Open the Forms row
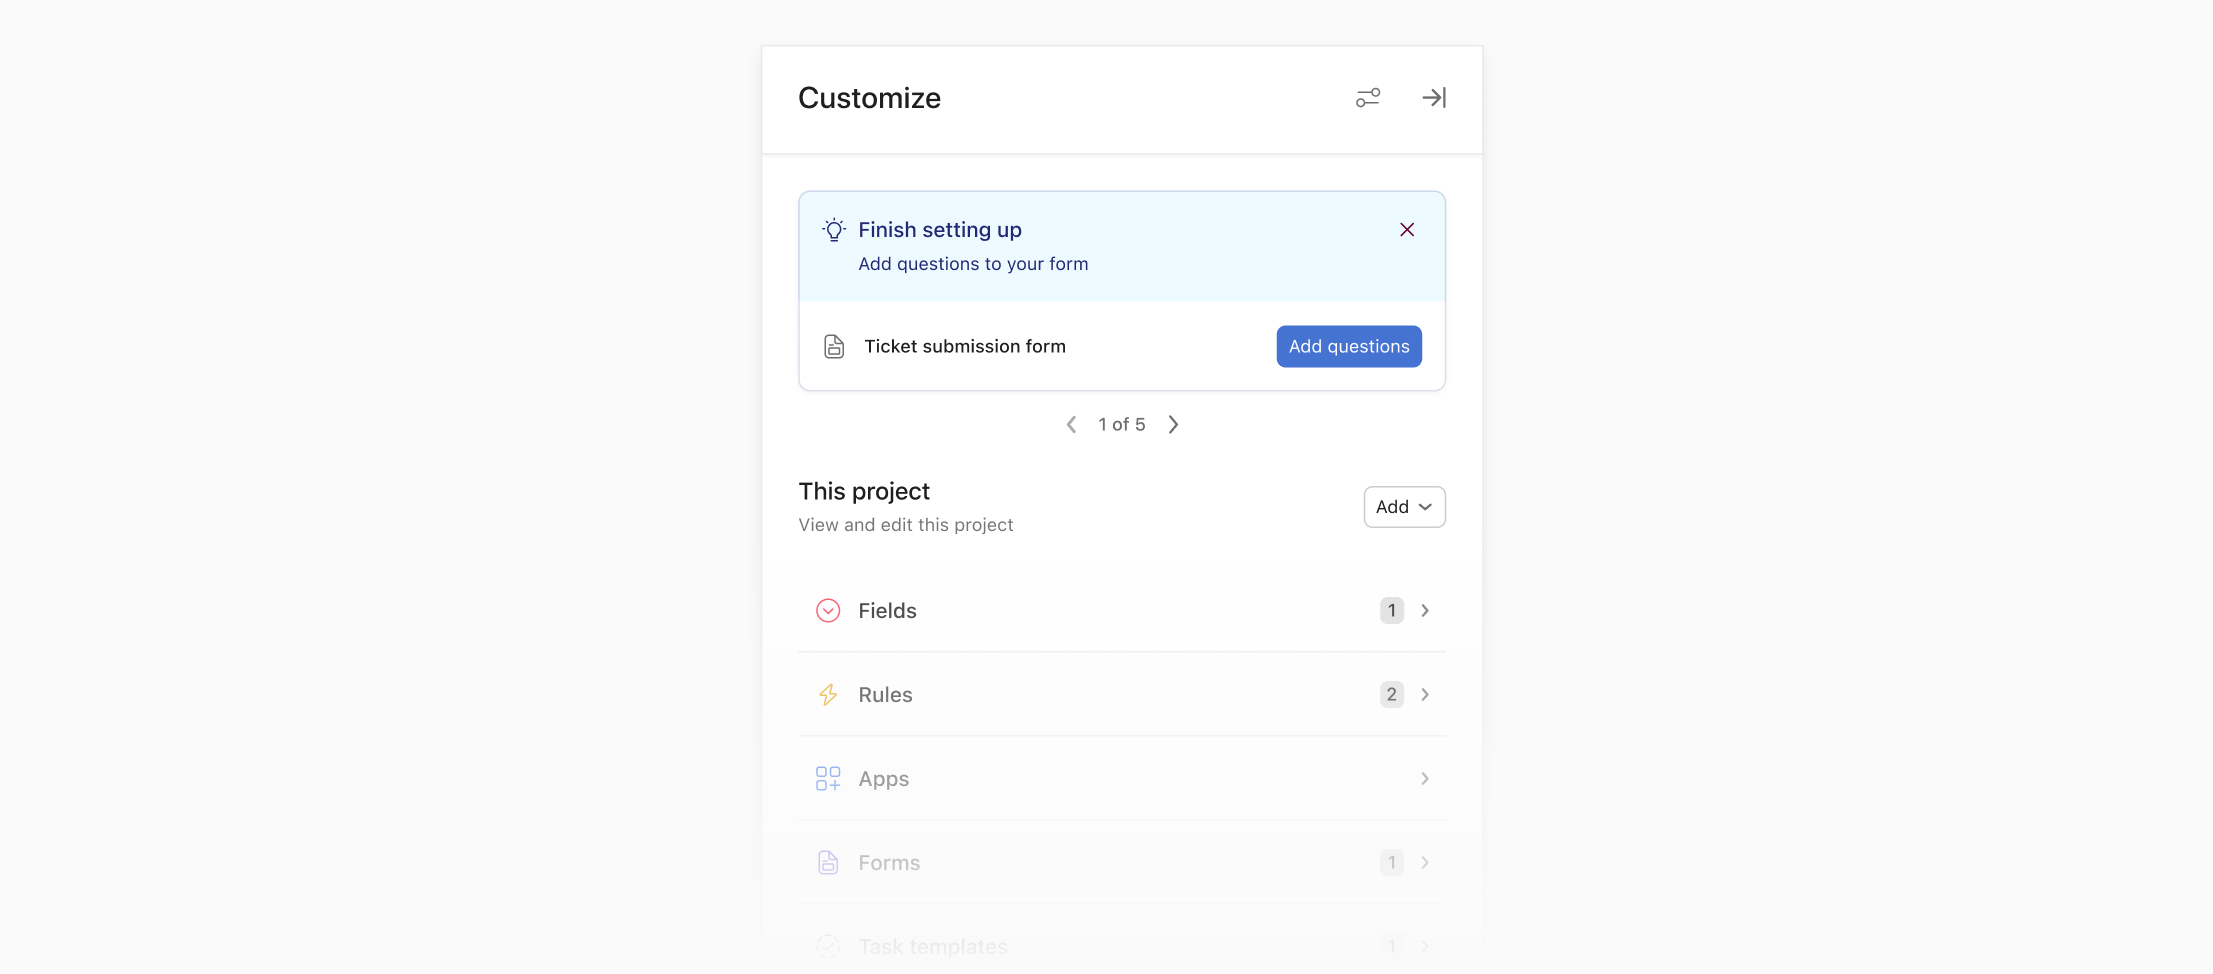This screenshot has height=974, width=2213. click(x=1120, y=863)
